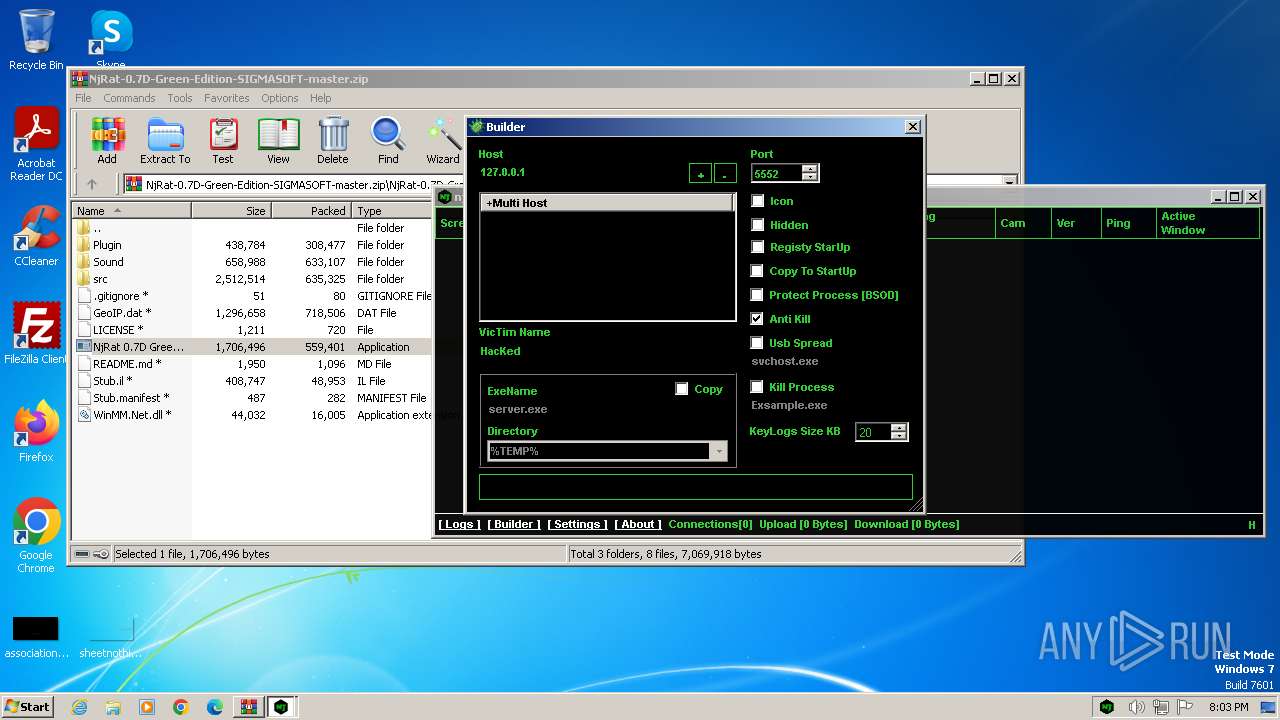Click the + button to add host
This screenshot has height=720, width=1280.
(x=700, y=174)
